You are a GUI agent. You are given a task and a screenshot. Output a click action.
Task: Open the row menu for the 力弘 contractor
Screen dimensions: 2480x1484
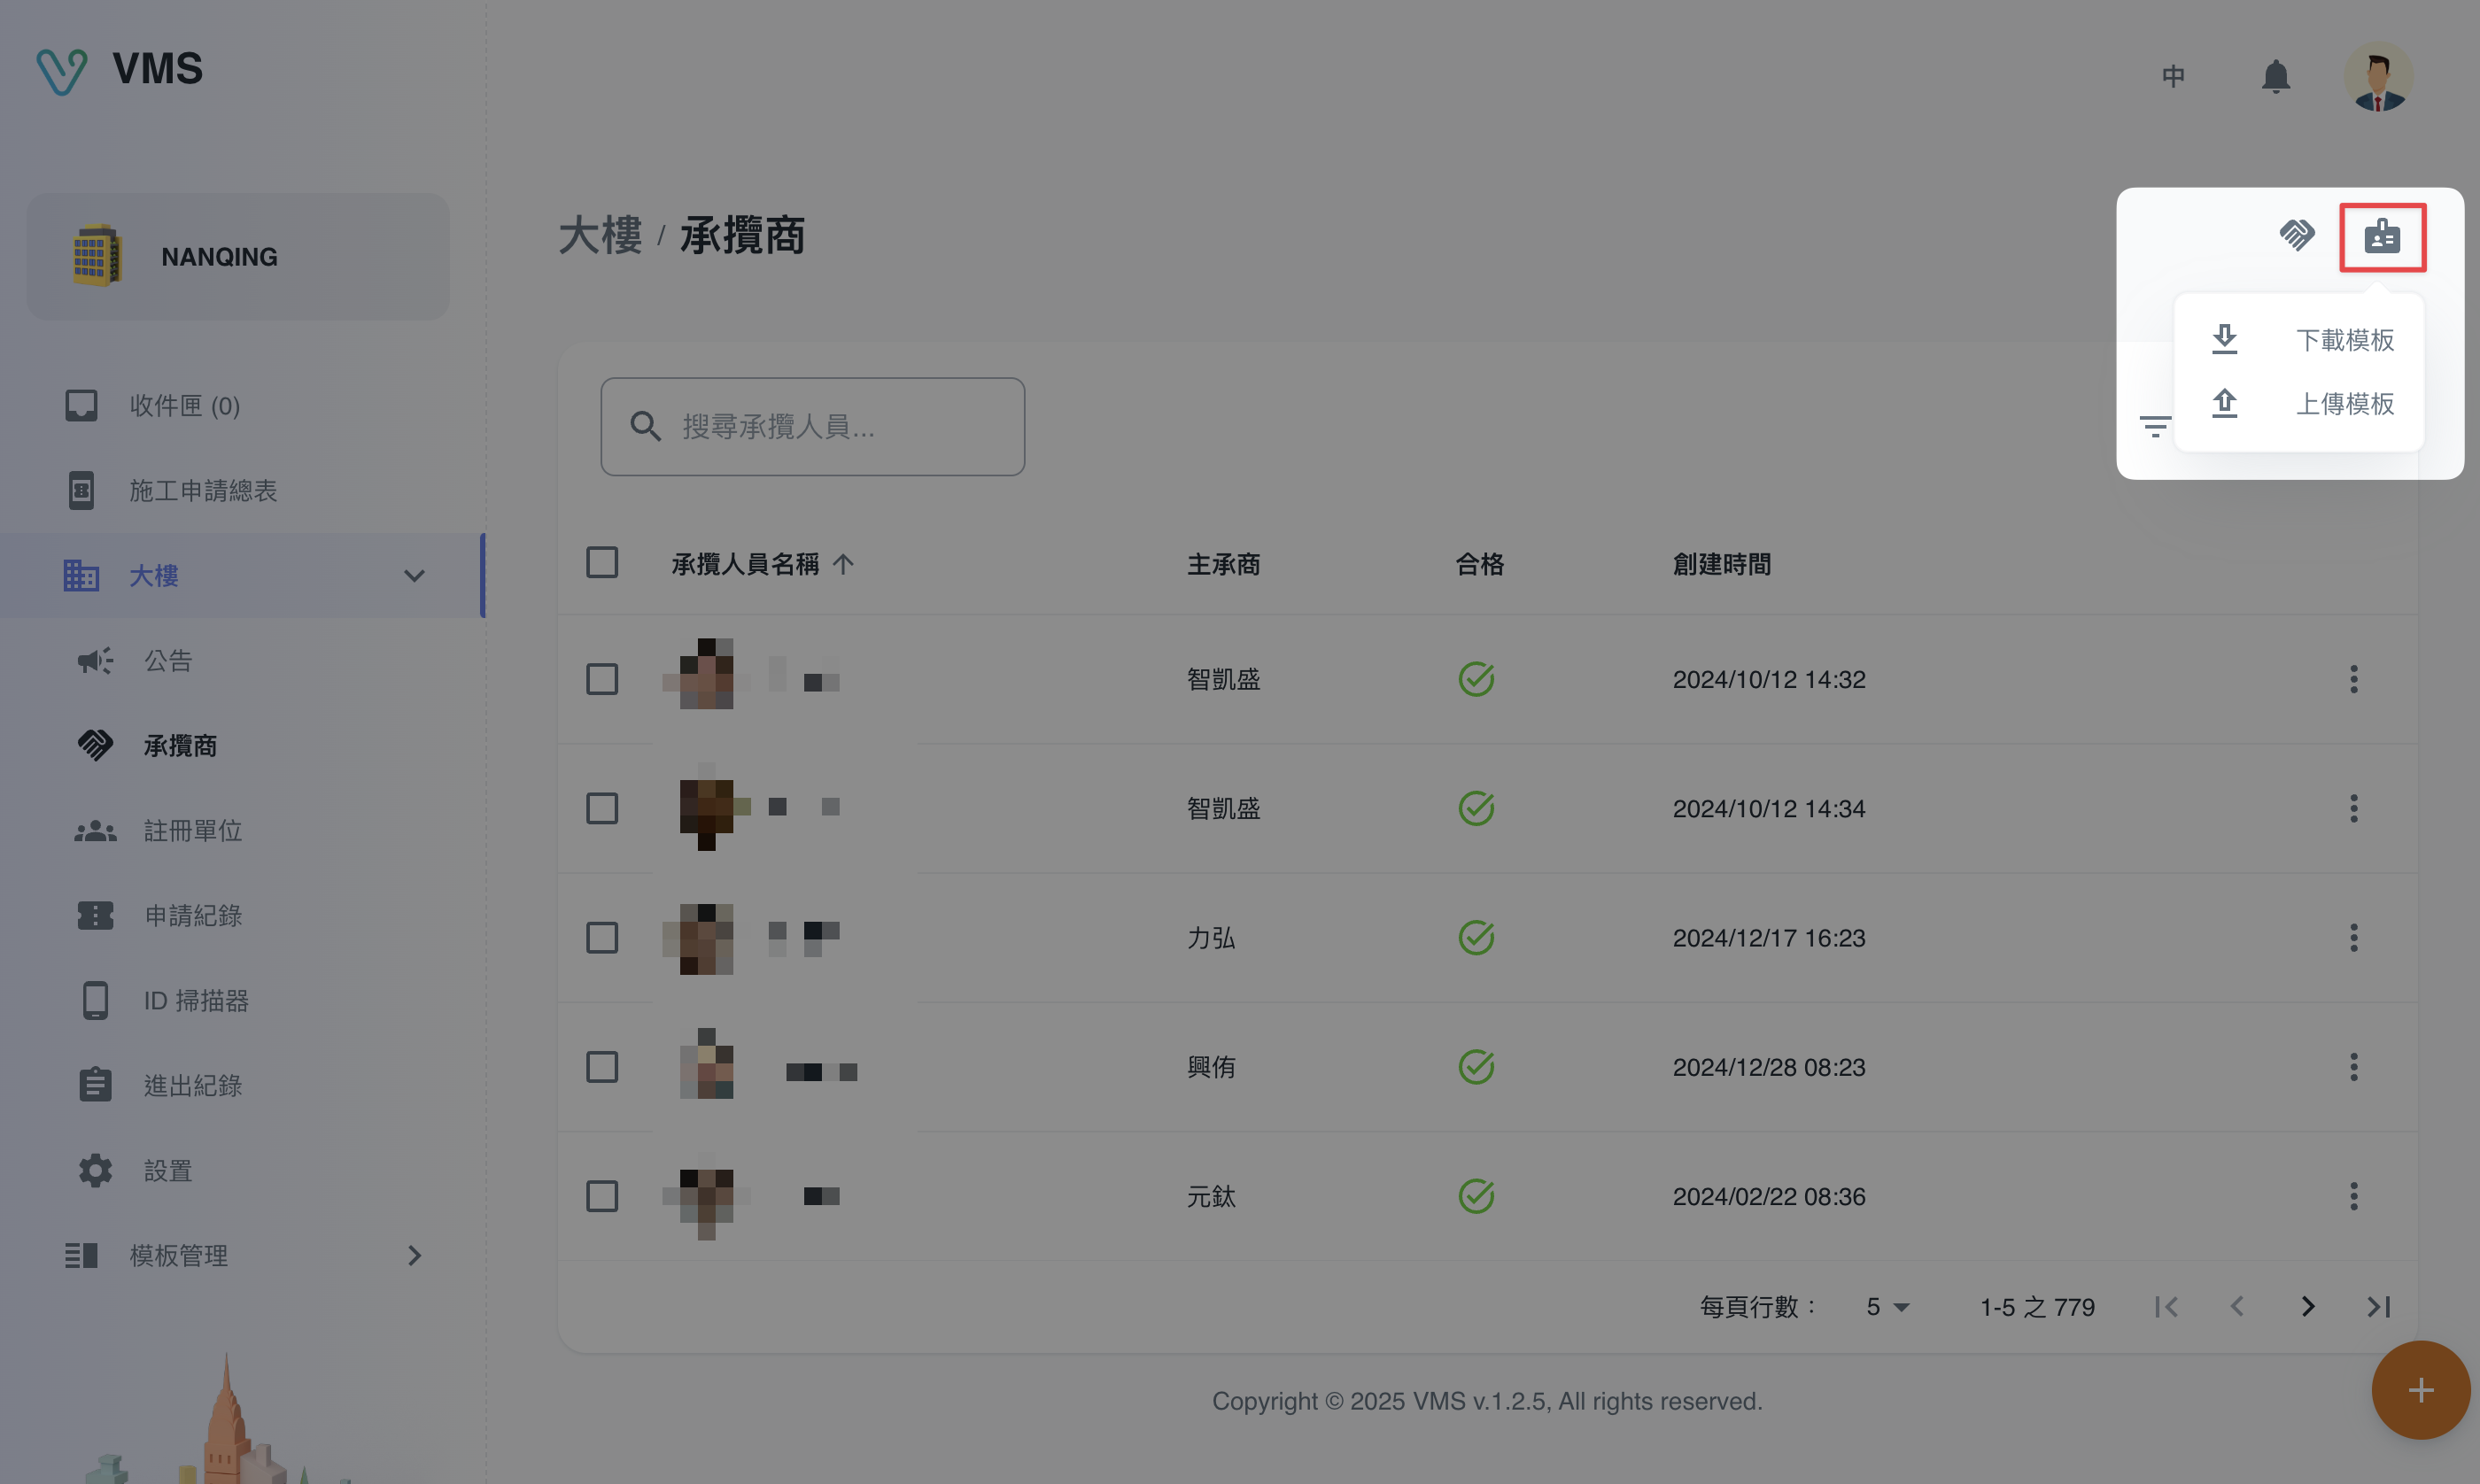point(2353,937)
